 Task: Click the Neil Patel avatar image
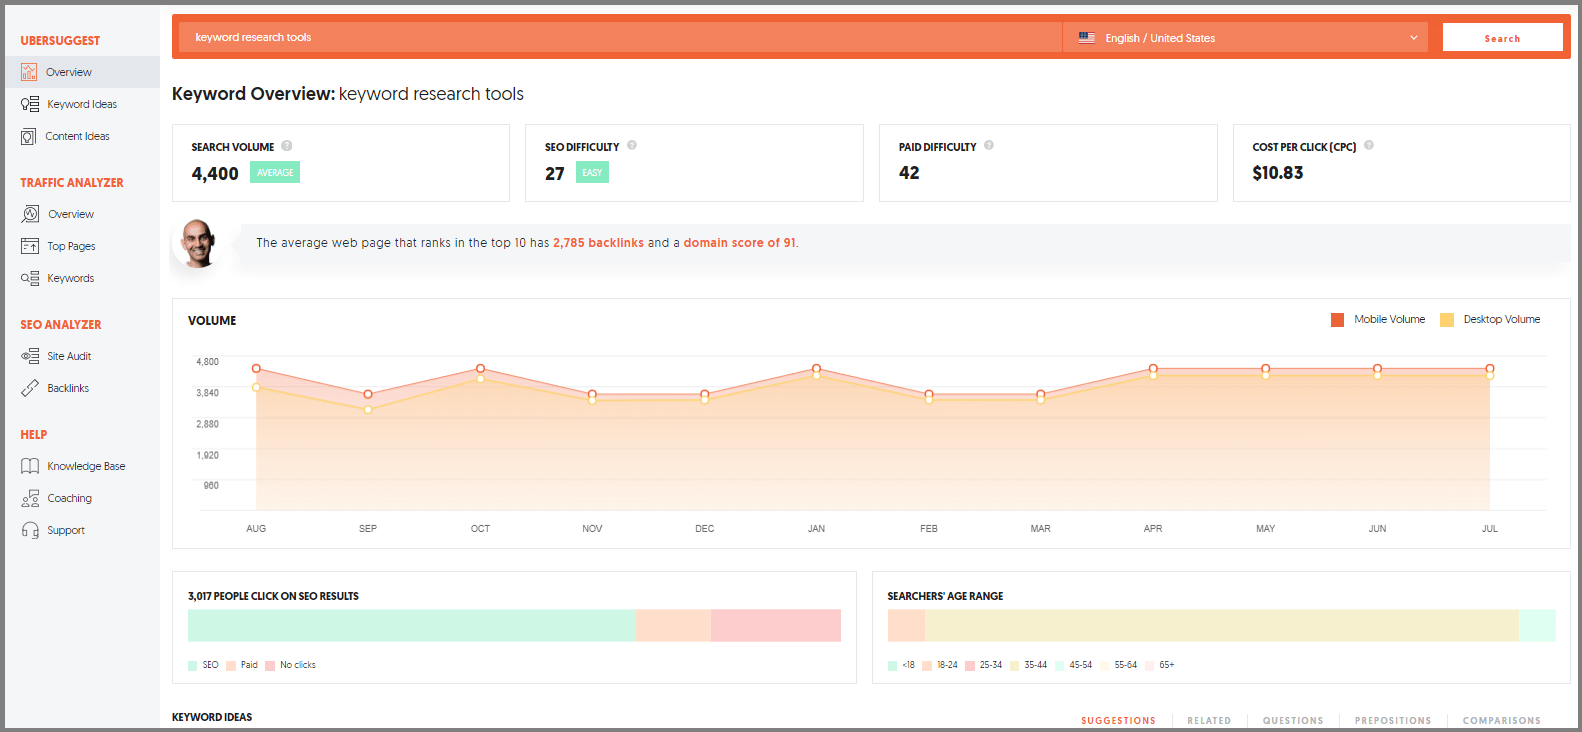click(x=198, y=243)
